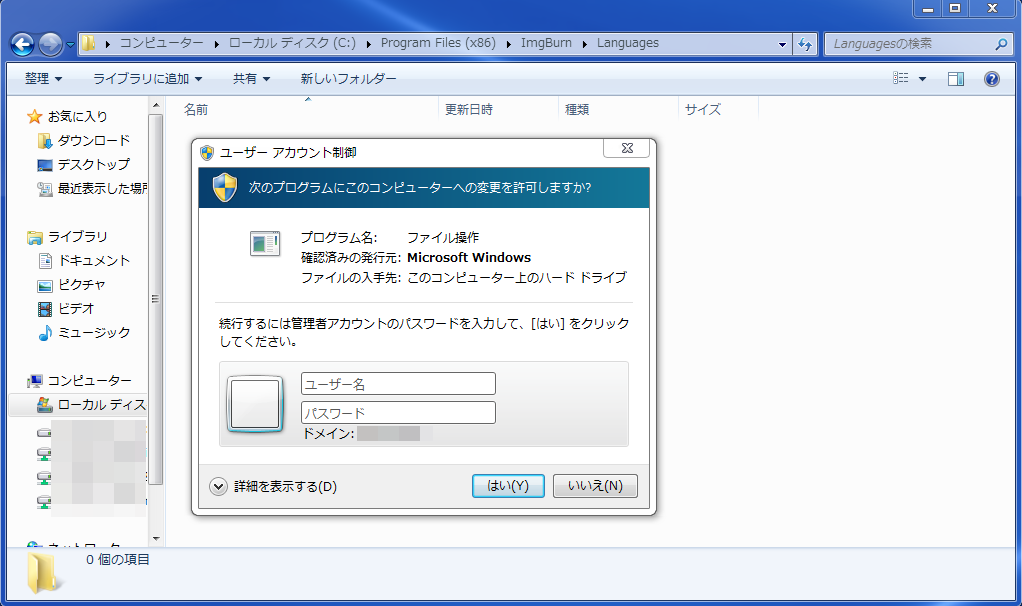The height and width of the screenshot is (606, 1022).
Task: Click the Languagesの検索 search field
Action: tap(911, 44)
